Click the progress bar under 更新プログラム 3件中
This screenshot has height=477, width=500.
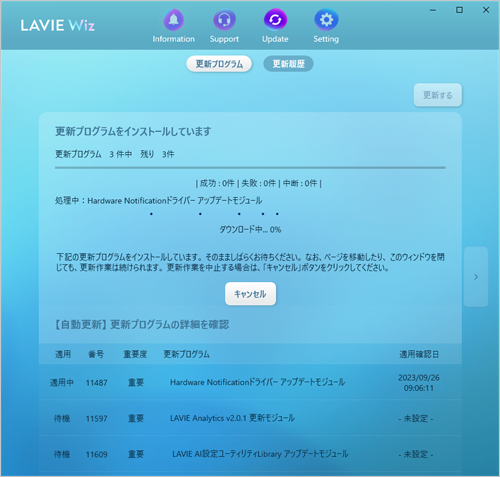(250, 168)
